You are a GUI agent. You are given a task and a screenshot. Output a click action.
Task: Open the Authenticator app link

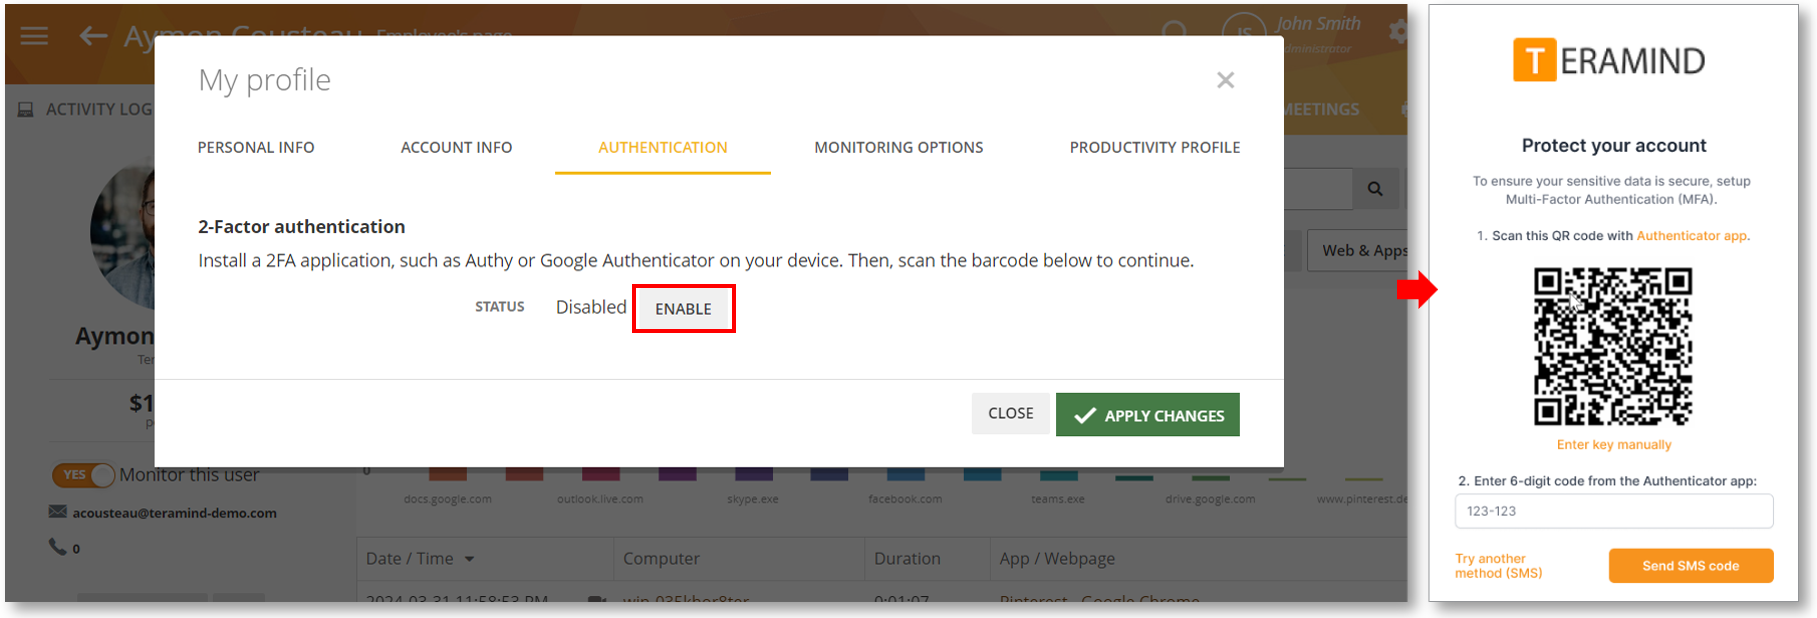tap(1692, 236)
